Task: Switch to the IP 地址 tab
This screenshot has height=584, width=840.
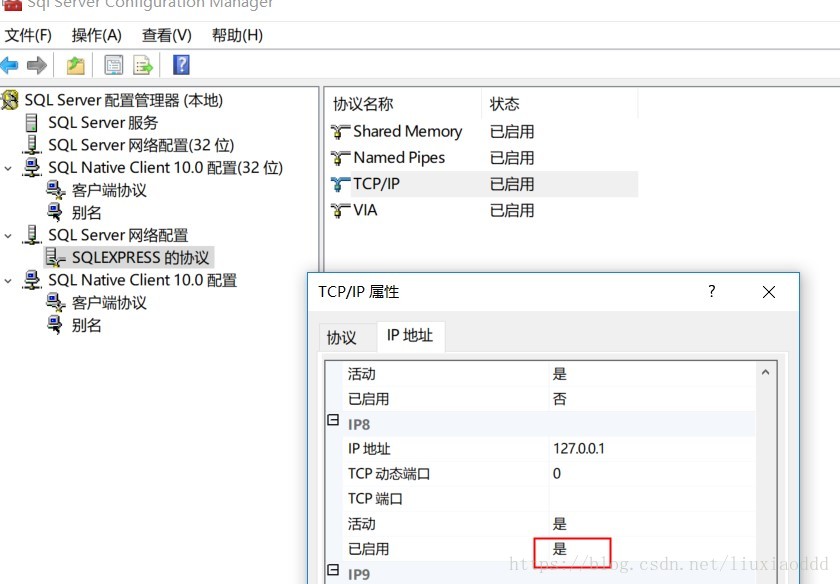Action: [x=410, y=336]
